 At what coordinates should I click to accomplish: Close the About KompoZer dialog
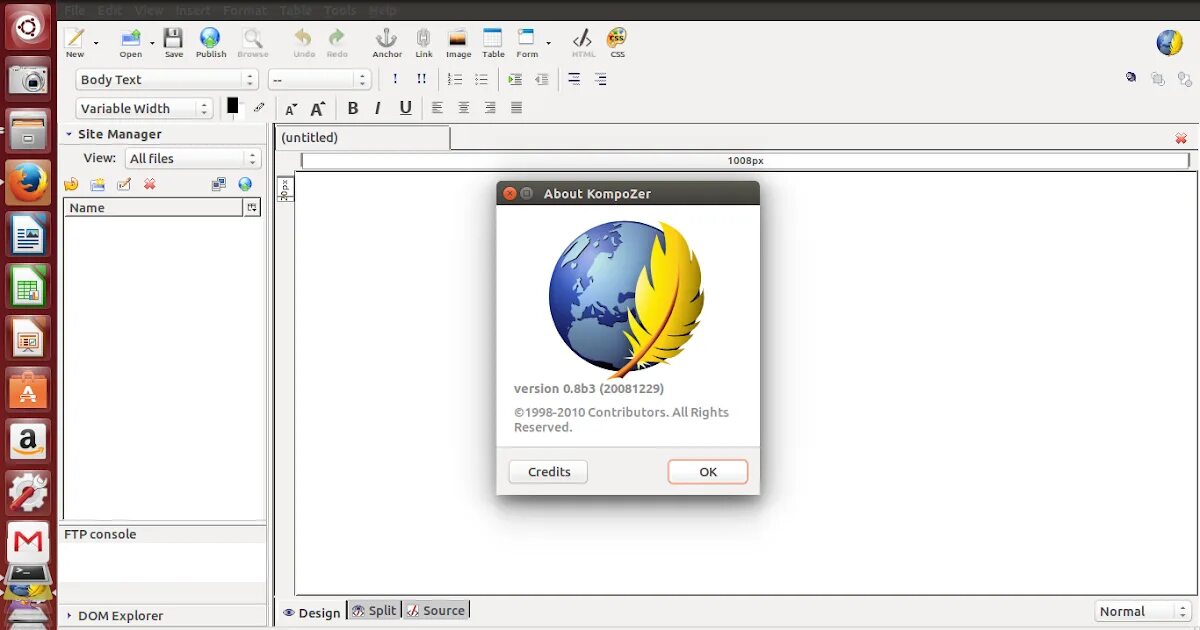(510, 194)
